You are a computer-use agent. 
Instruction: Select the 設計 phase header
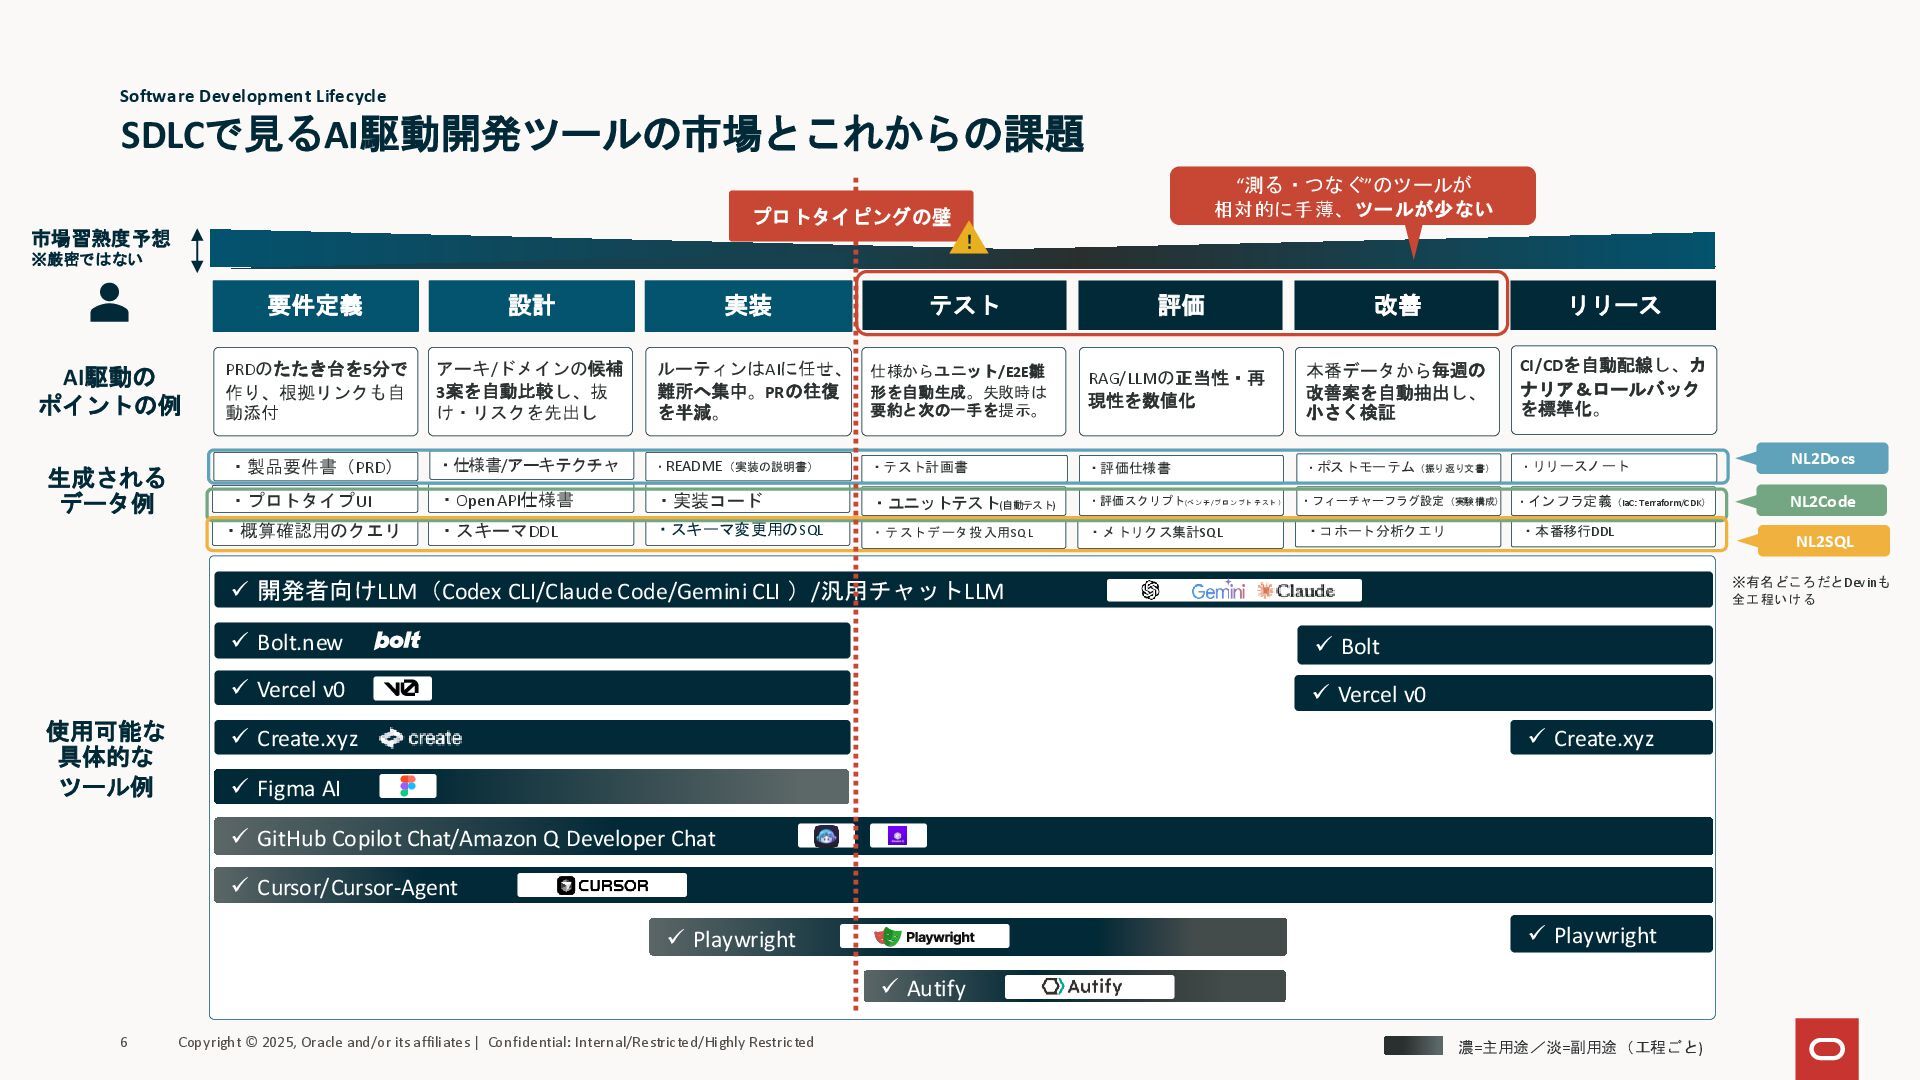coord(531,305)
